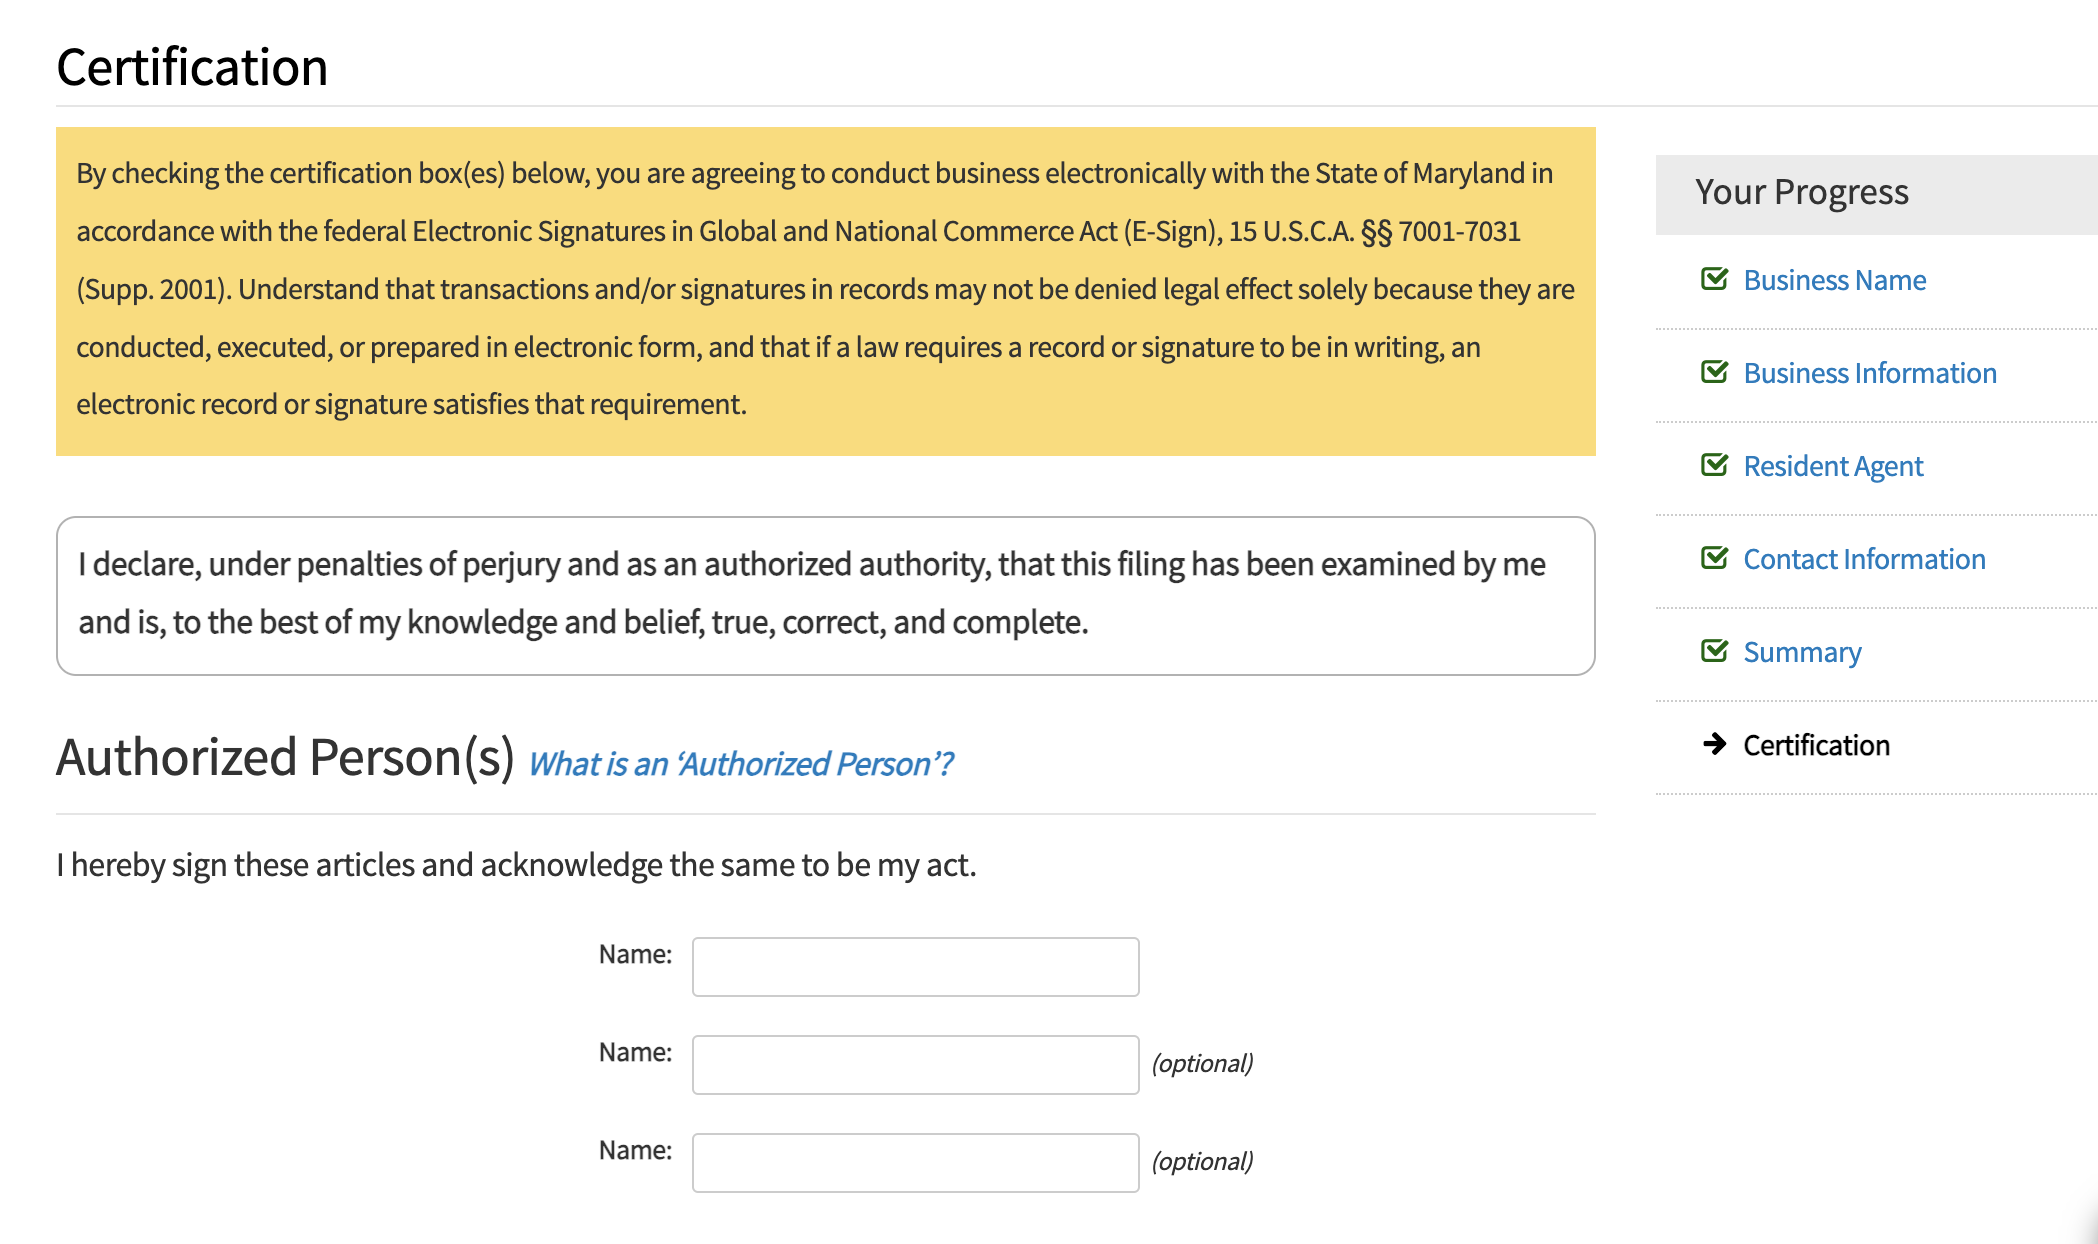Click the Your Progress panel header

(1876, 194)
